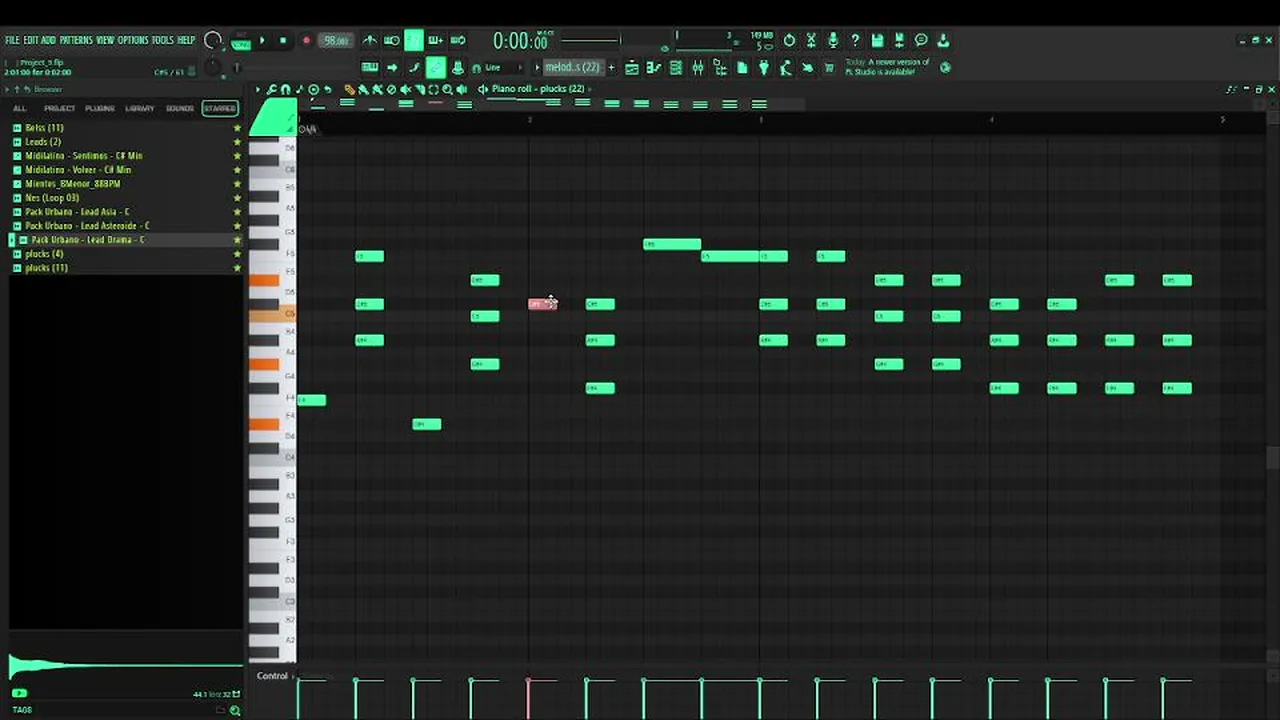Toggle pattern/song mode switch
The width and height of the screenshot is (1280, 720).
[x=240, y=41]
